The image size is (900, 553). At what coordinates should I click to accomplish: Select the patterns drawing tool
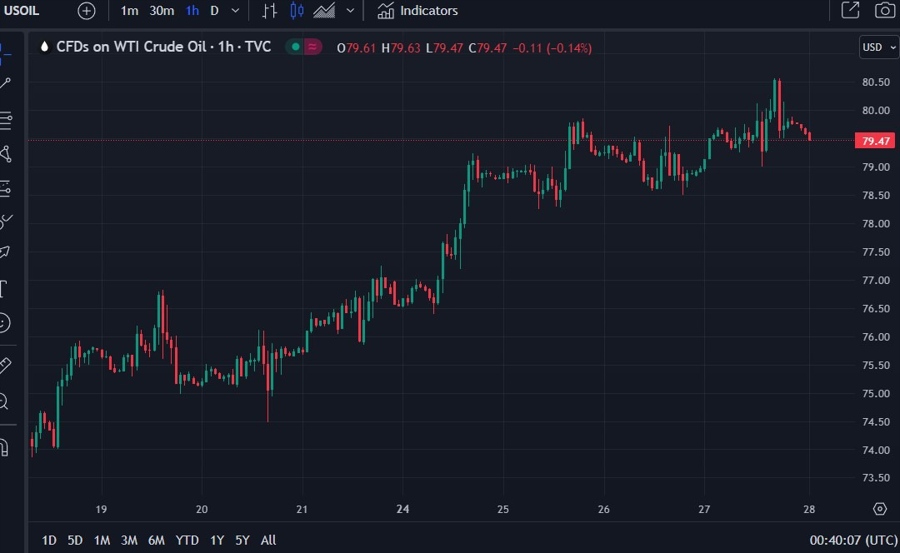click(5, 154)
